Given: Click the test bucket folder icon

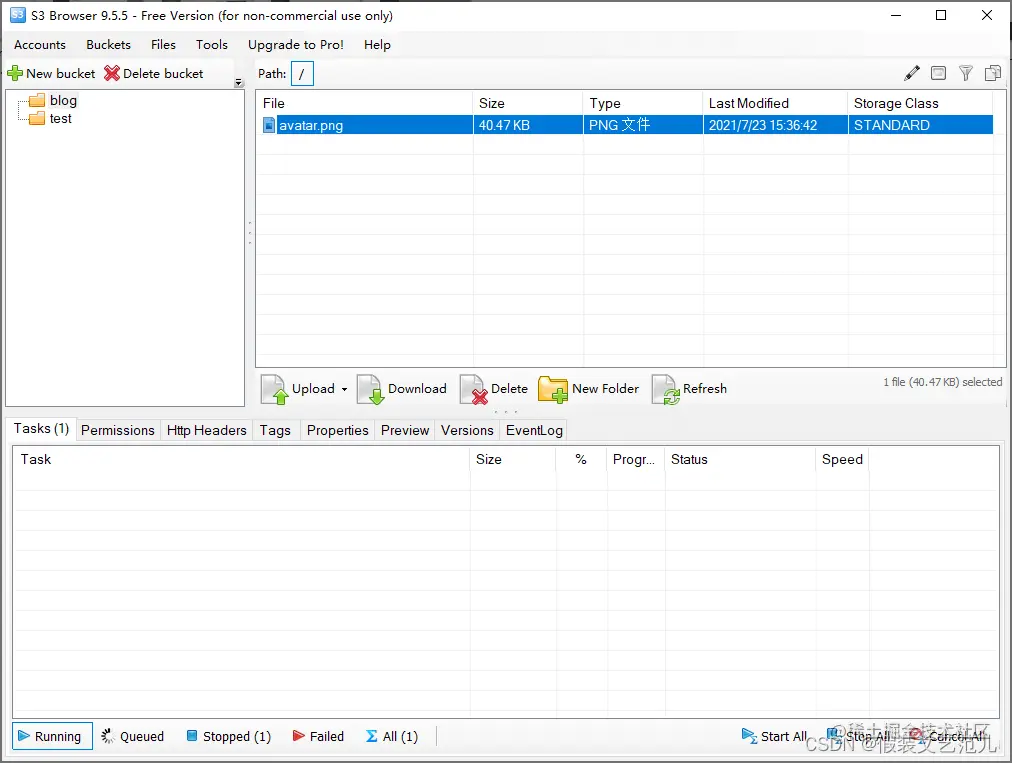Looking at the screenshot, I should 37,119.
